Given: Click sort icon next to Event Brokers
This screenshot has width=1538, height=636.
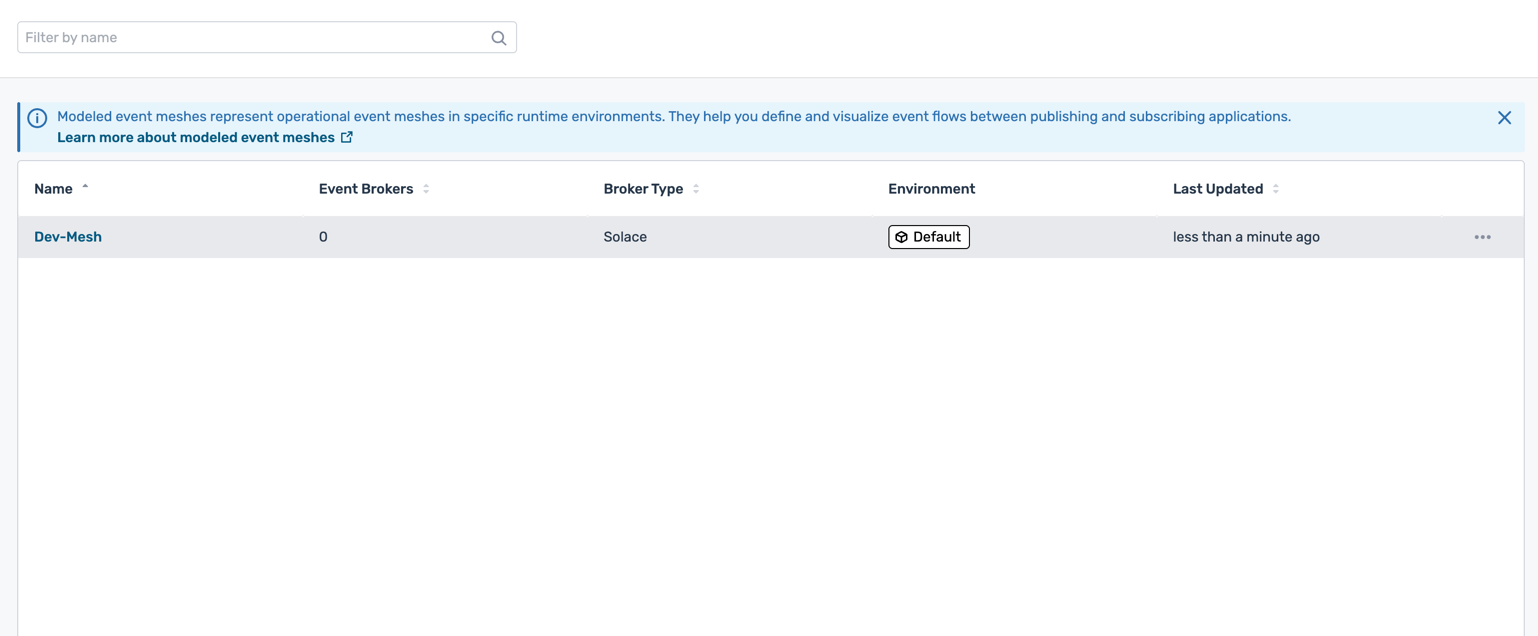Looking at the screenshot, I should (426, 189).
